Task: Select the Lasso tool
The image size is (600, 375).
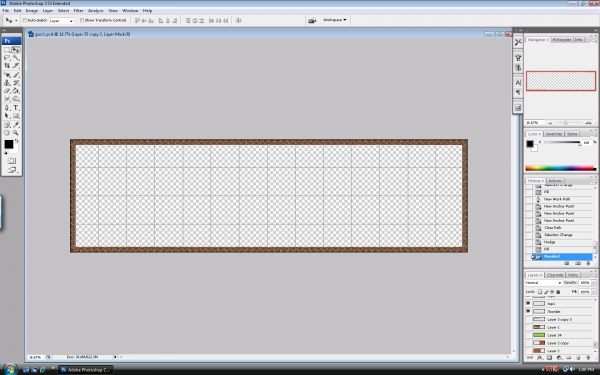Action: pos(7,58)
